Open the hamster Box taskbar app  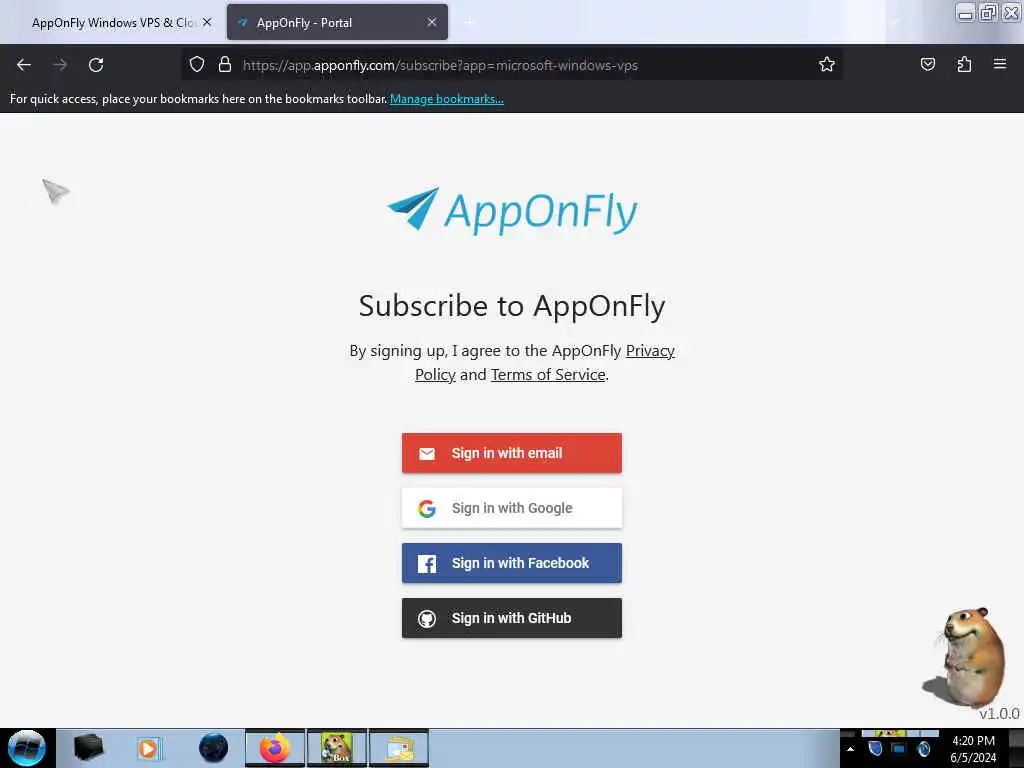tap(337, 748)
